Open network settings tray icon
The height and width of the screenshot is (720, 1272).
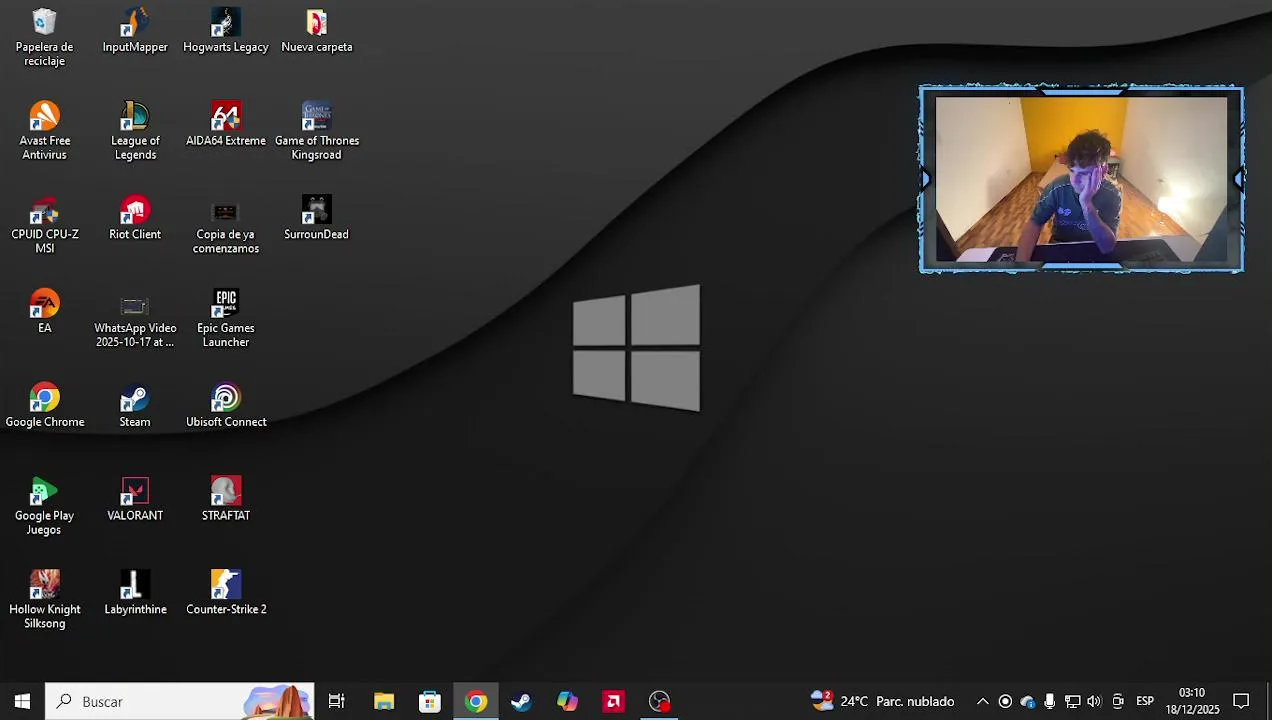(x=1072, y=701)
